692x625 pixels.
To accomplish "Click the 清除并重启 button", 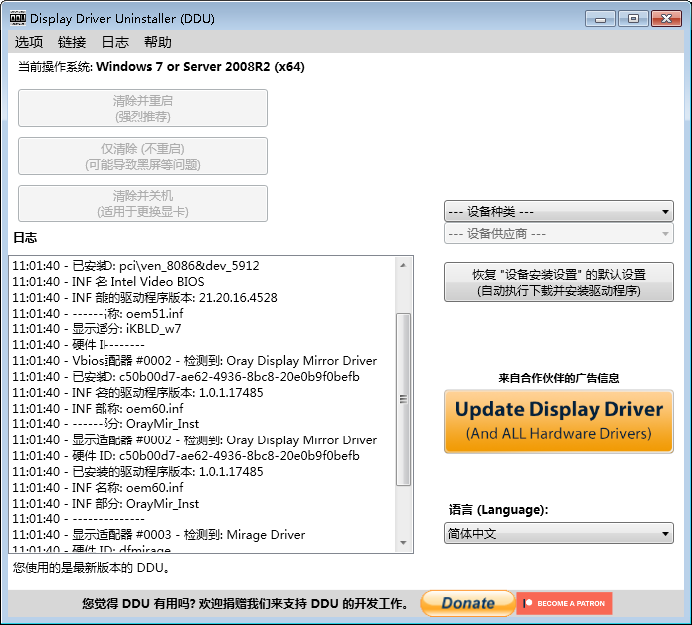I will pos(143,108).
